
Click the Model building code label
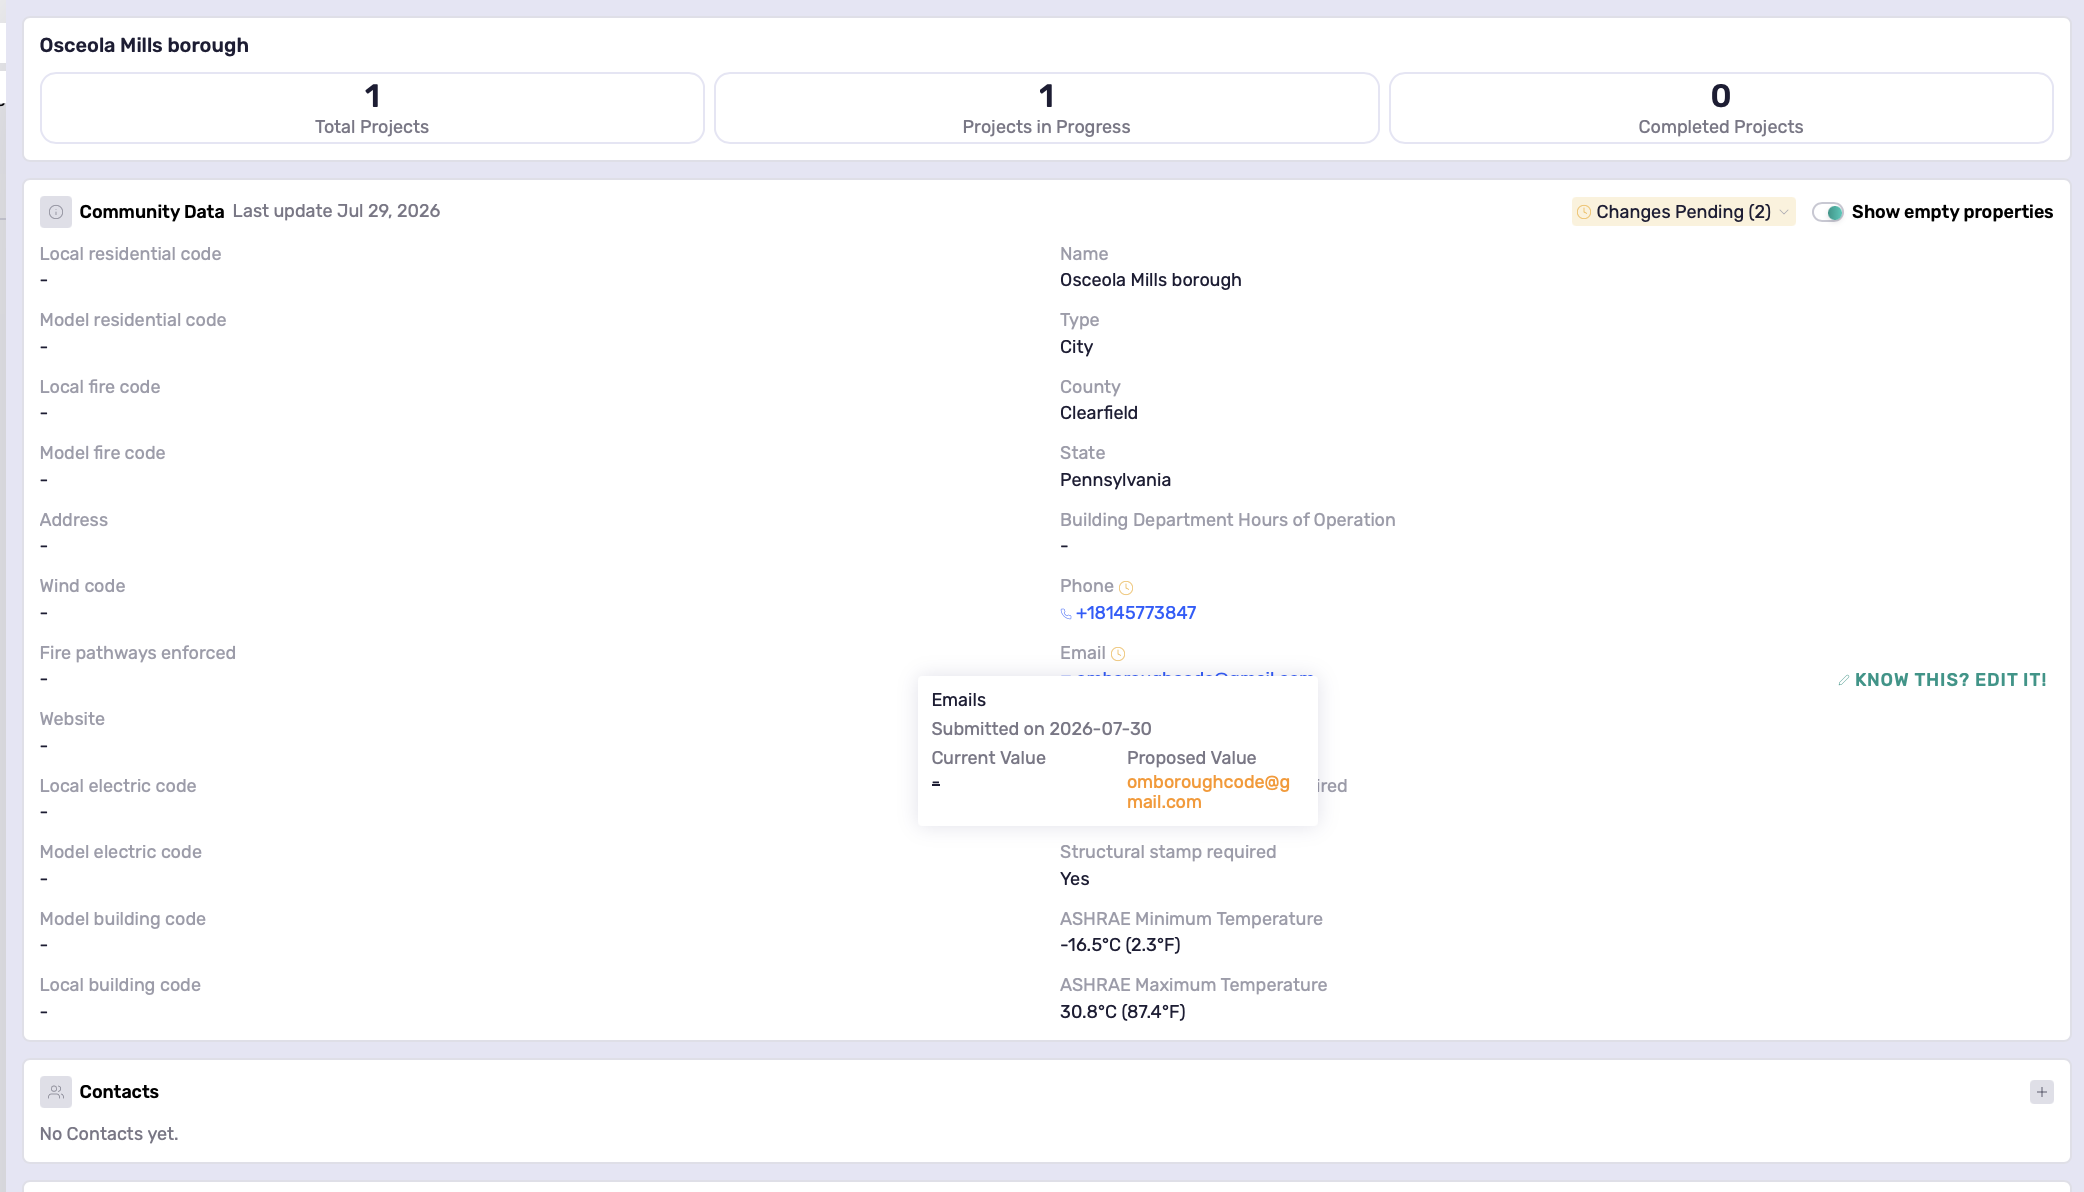(x=123, y=919)
